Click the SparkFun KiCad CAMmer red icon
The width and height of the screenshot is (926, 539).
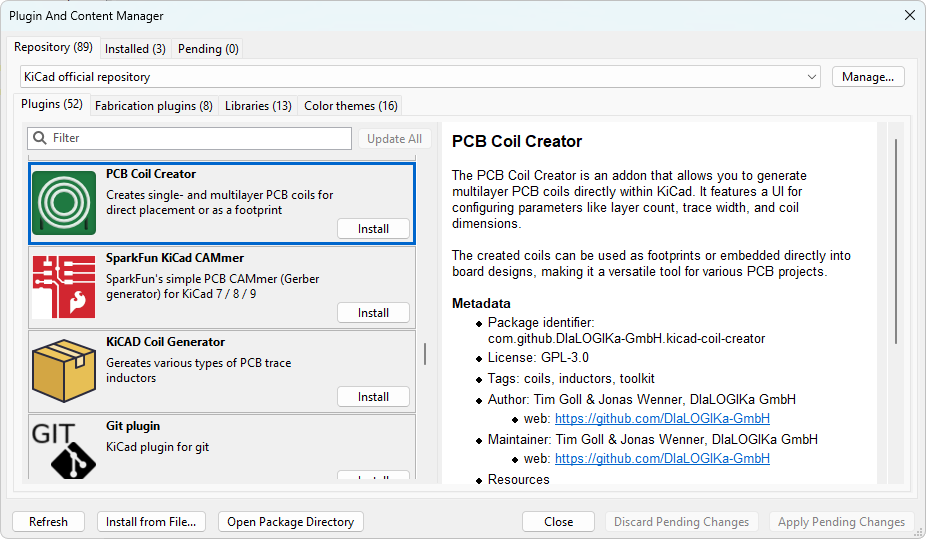click(64, 287)
